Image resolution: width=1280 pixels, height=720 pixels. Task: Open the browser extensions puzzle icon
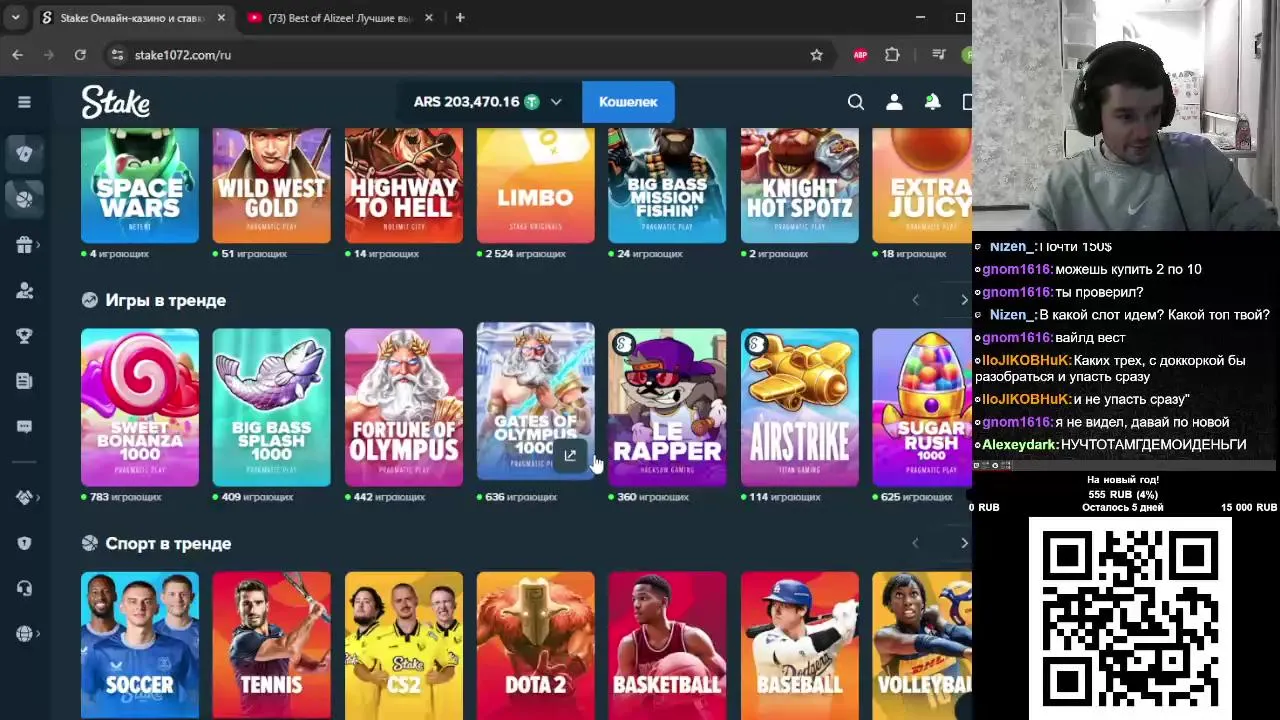pos(892,55)
